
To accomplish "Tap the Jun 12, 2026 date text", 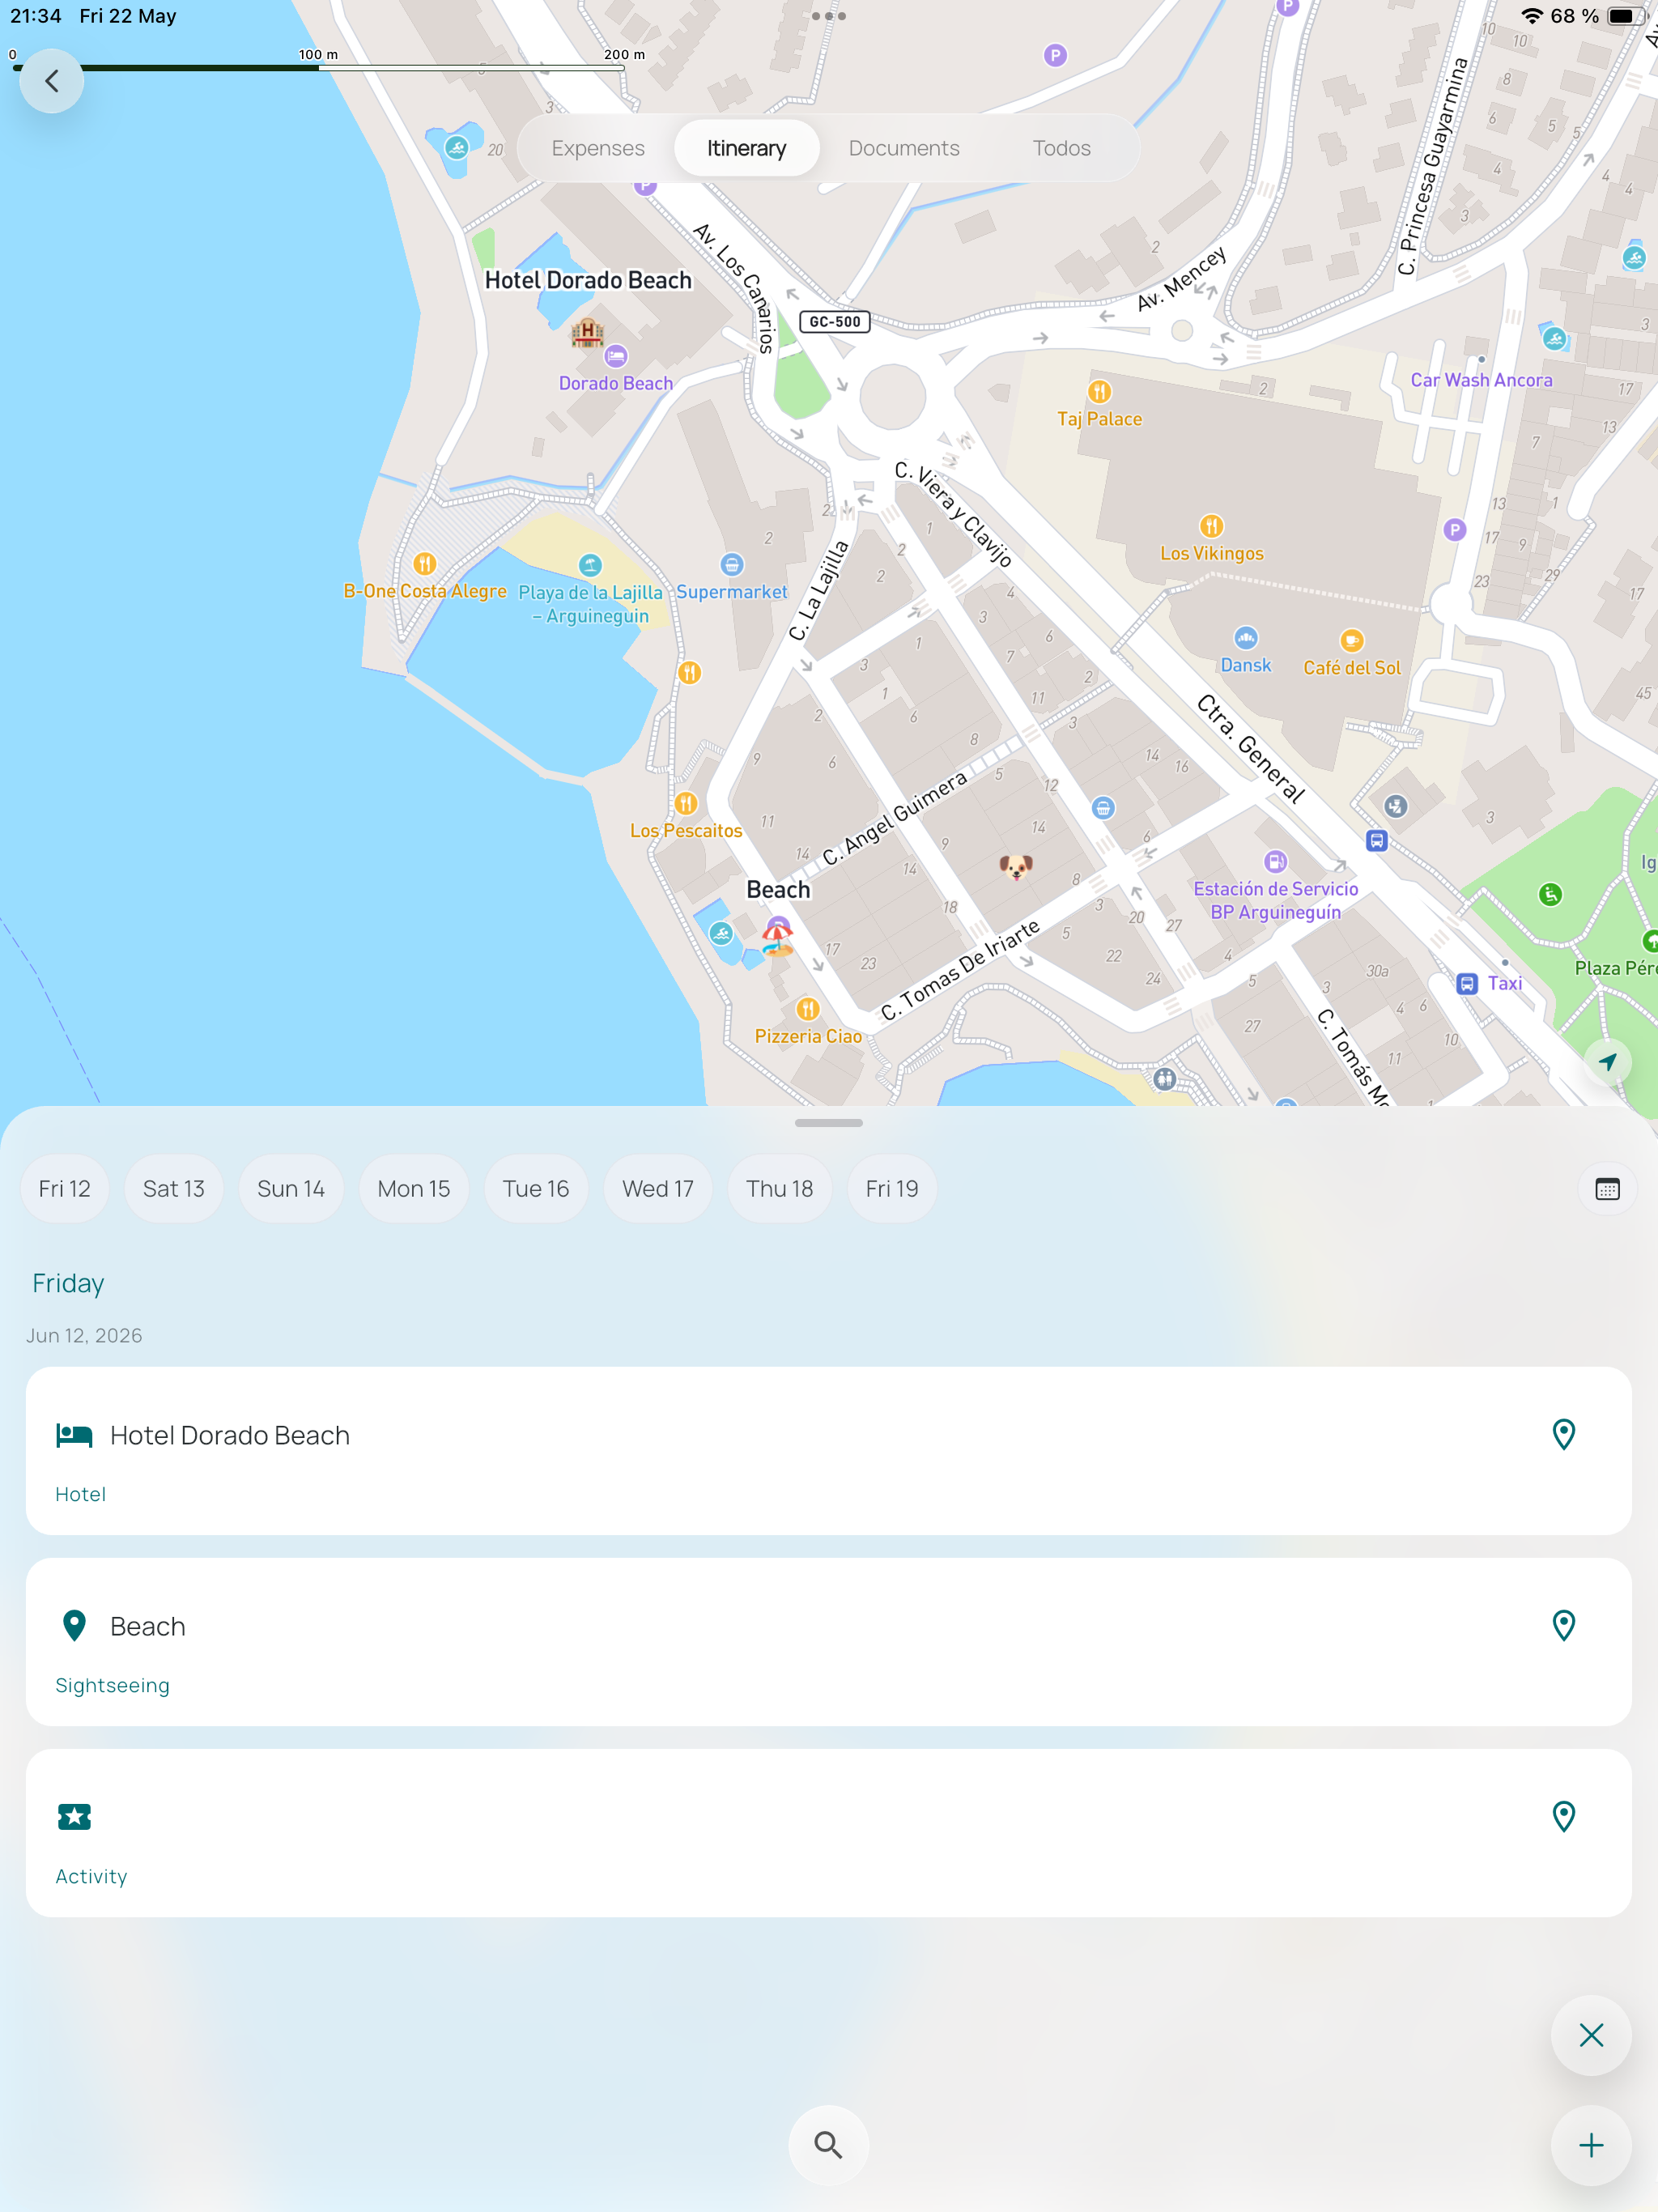I will click(84, 1336).
